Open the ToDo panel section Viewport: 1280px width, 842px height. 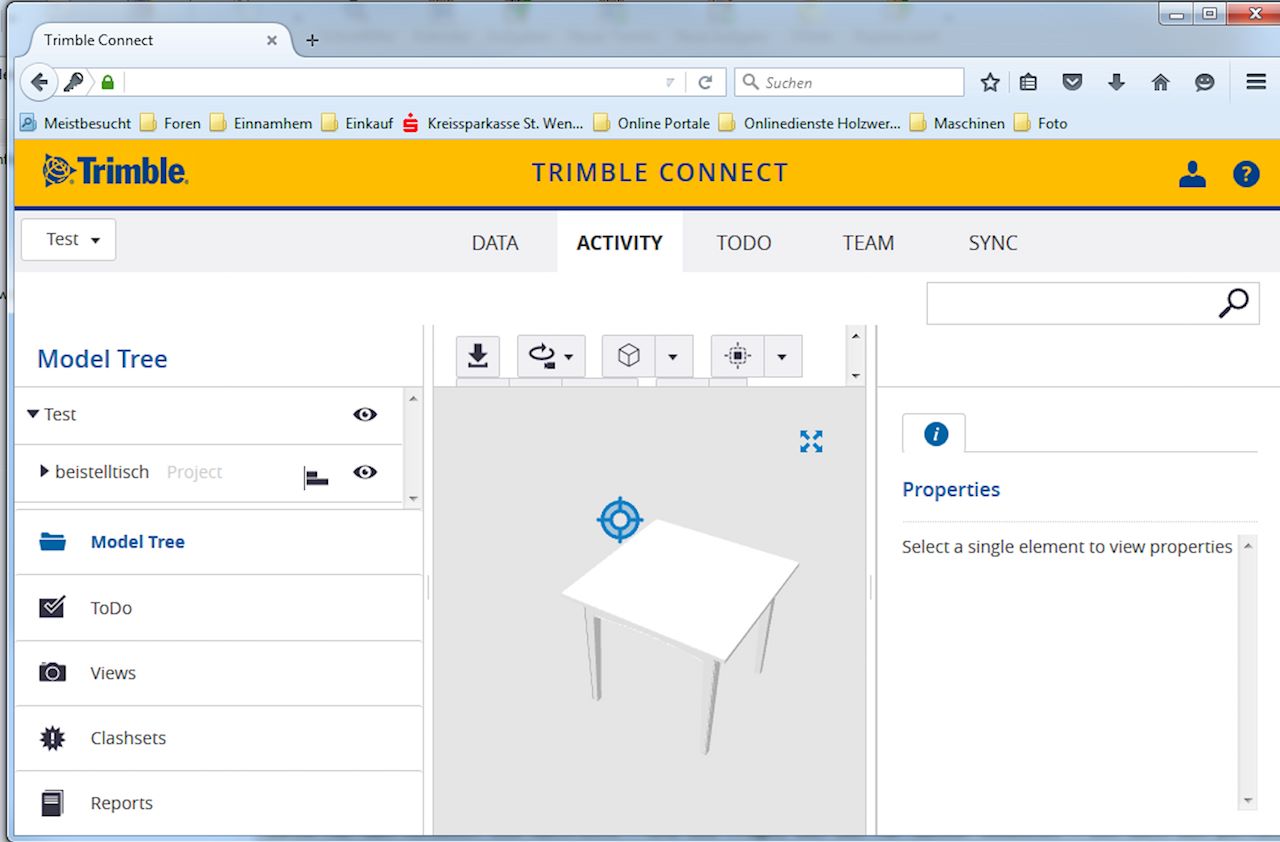click(x=218, y=608)
